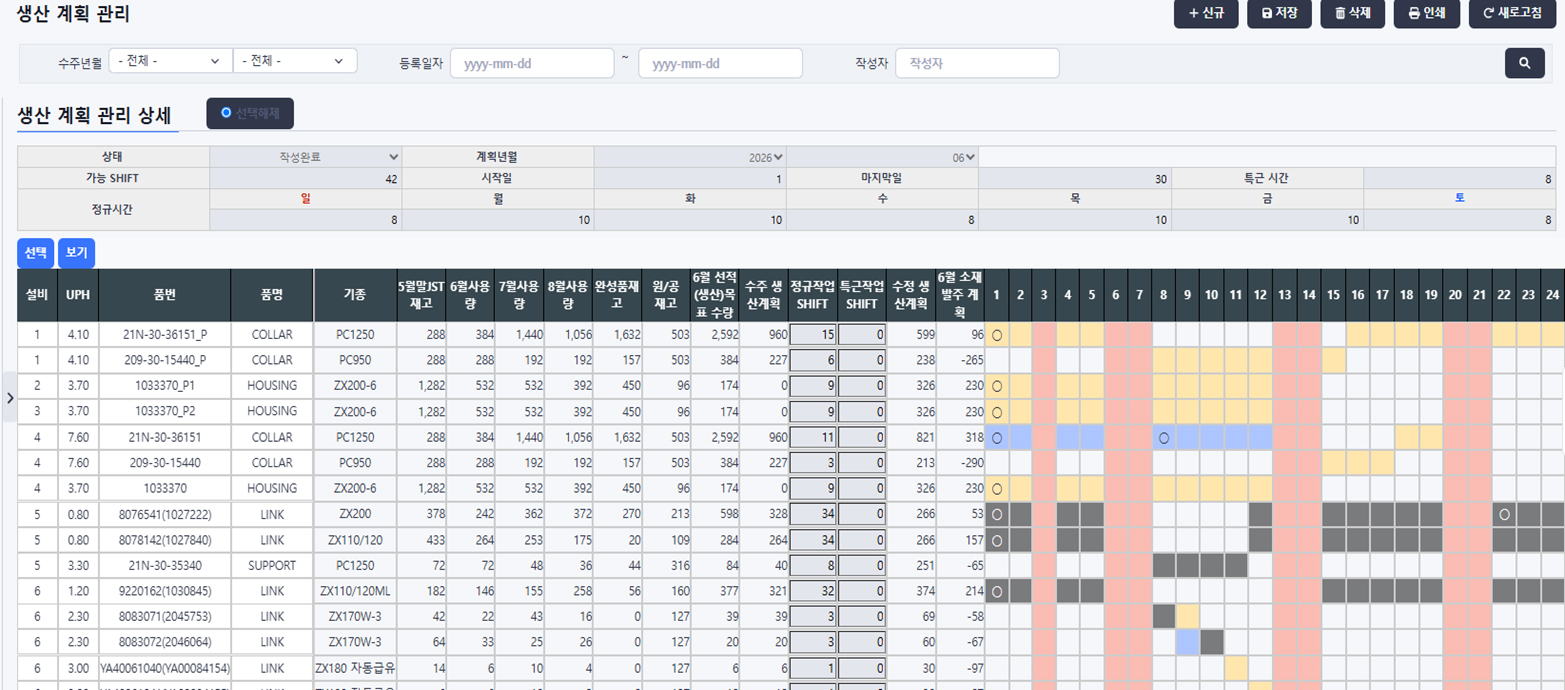Toggle day 1 circle in 1033370_P2 row
The width and height of the screenshot is (1565, 690).
996,411
